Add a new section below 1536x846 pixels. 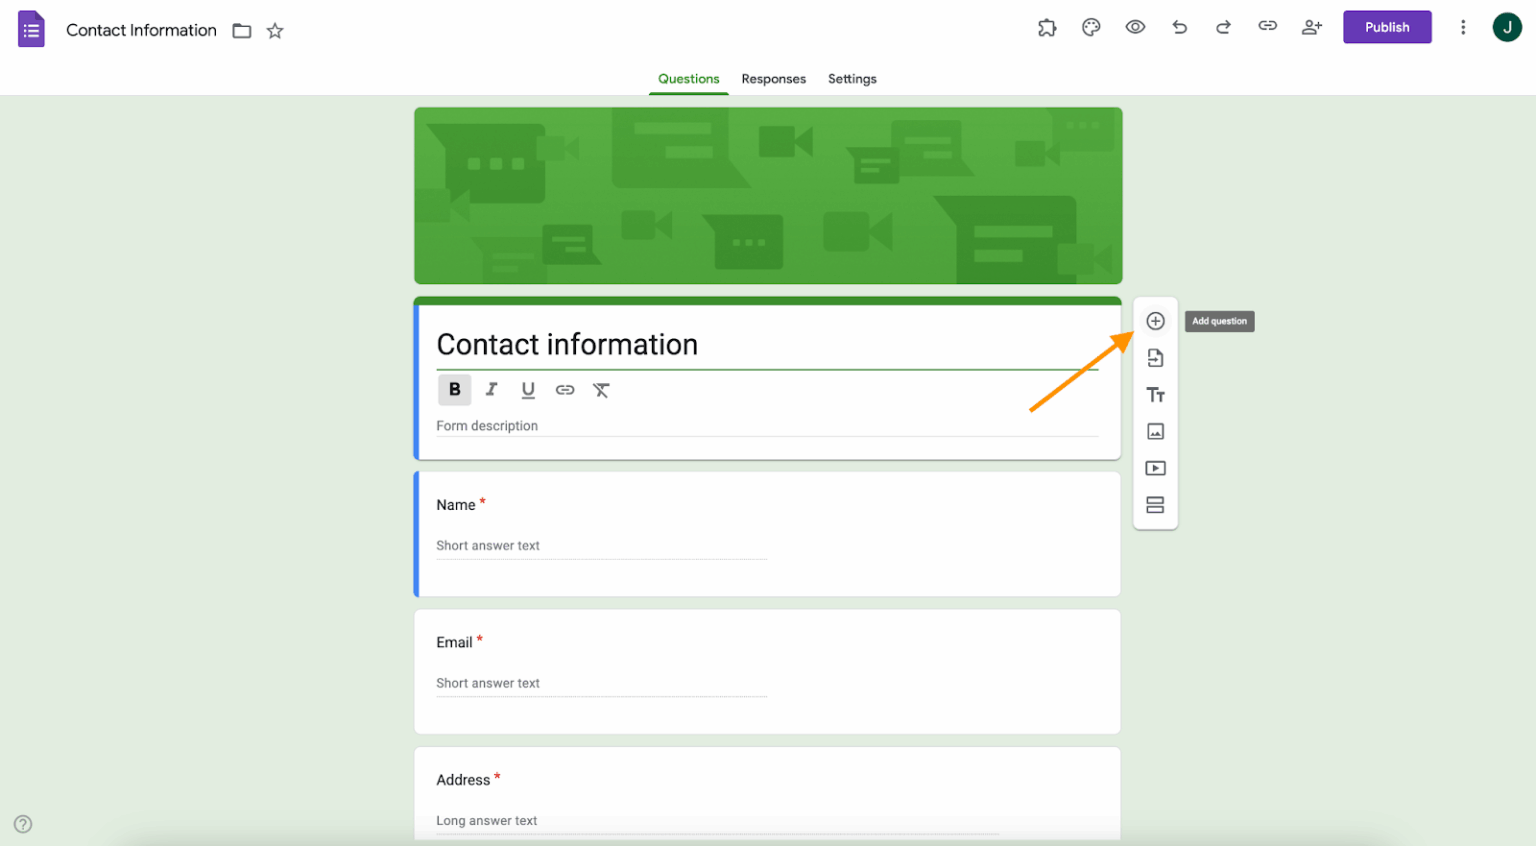(1155, 504)
